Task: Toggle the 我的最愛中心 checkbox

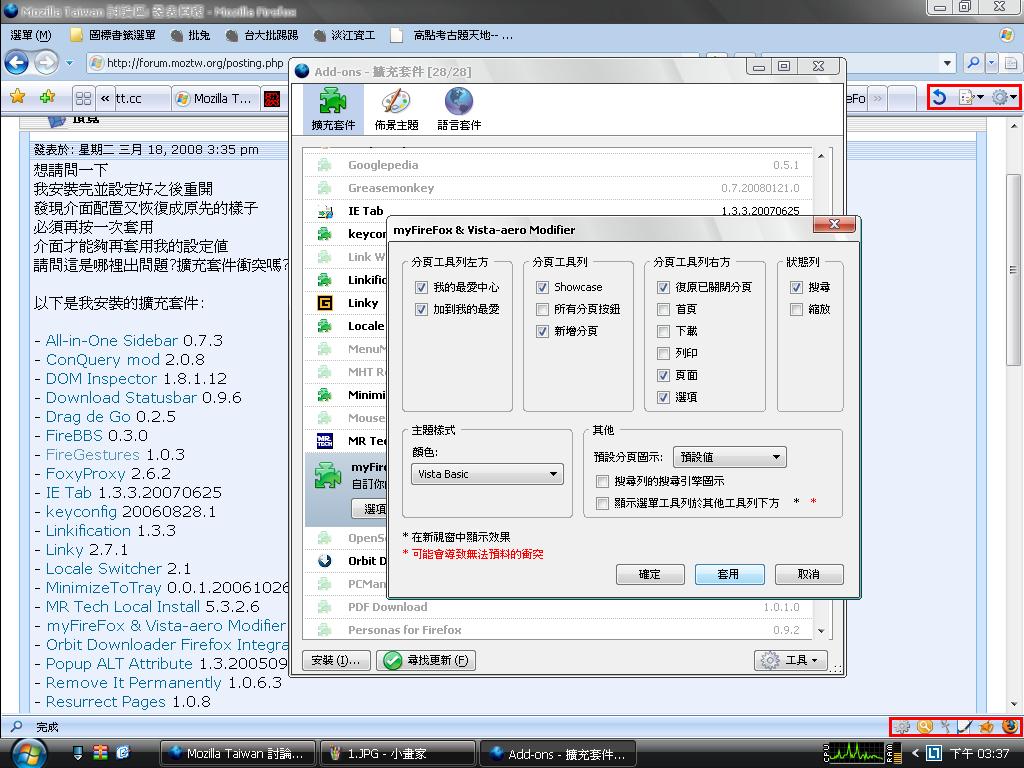Action: [x=421, y=287]
